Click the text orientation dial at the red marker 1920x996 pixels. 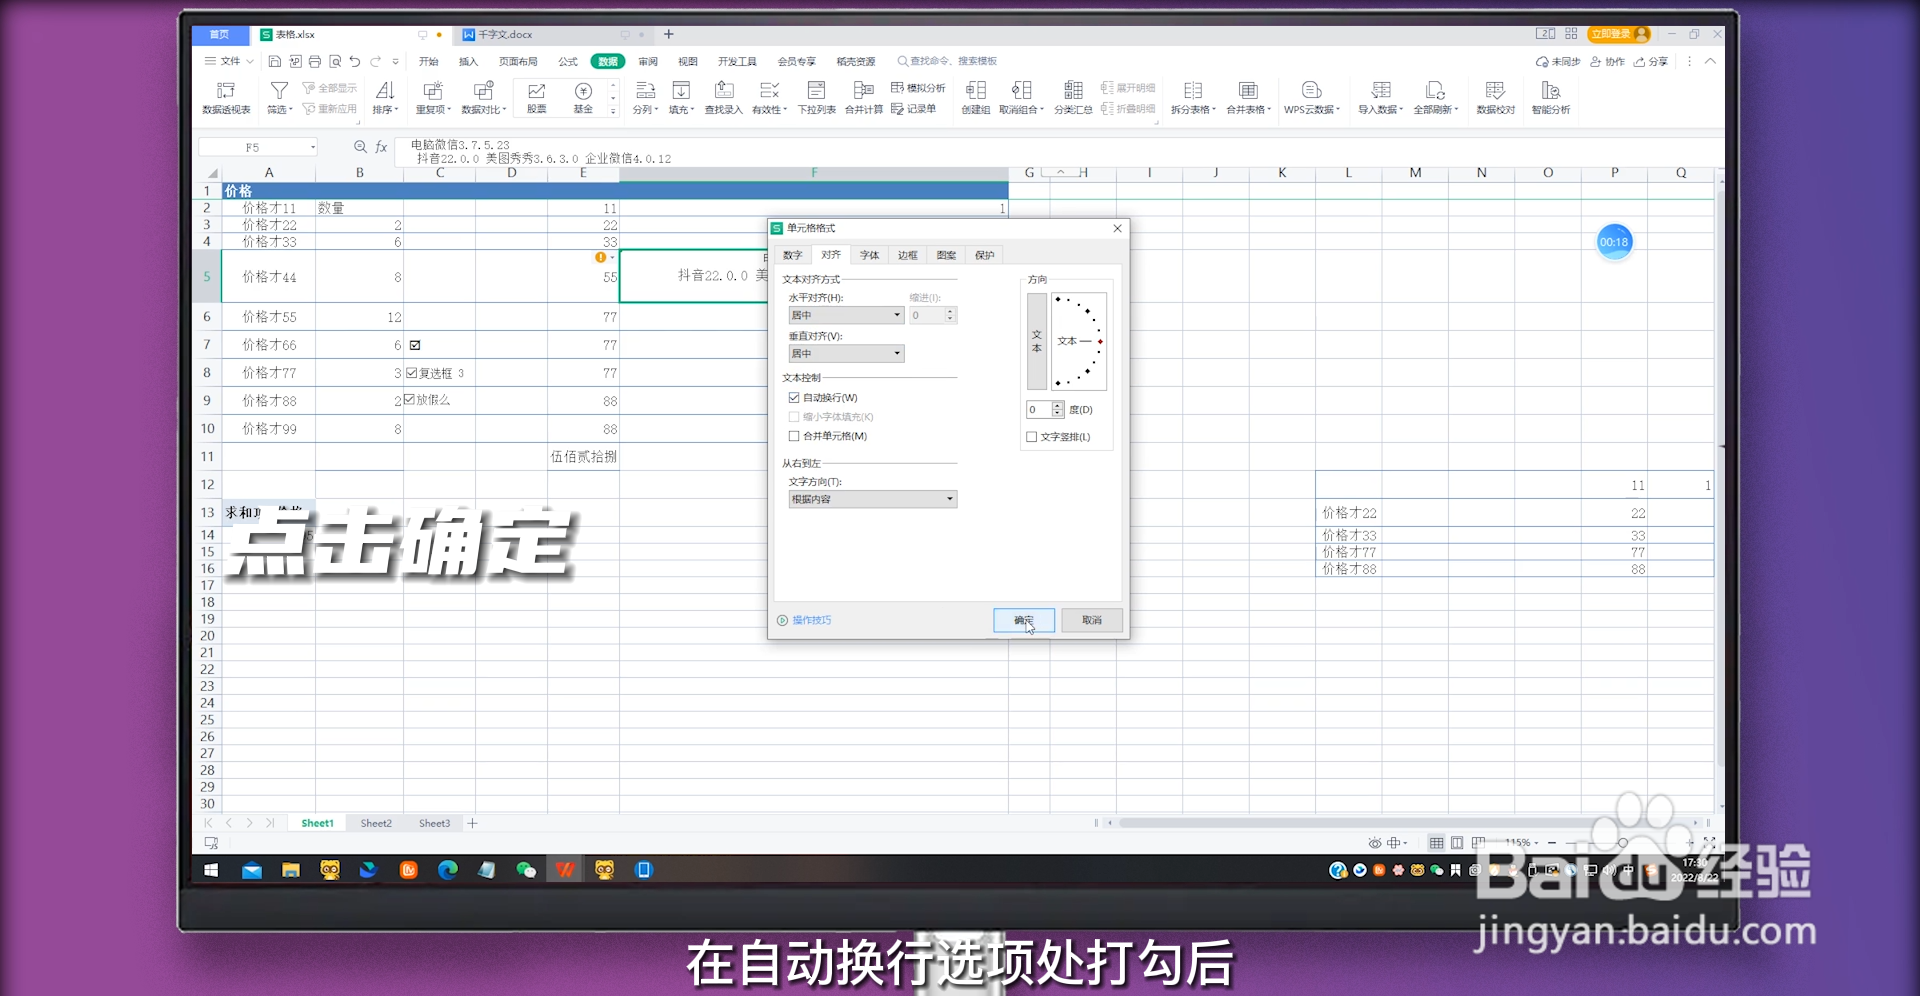pos(1100,341)
